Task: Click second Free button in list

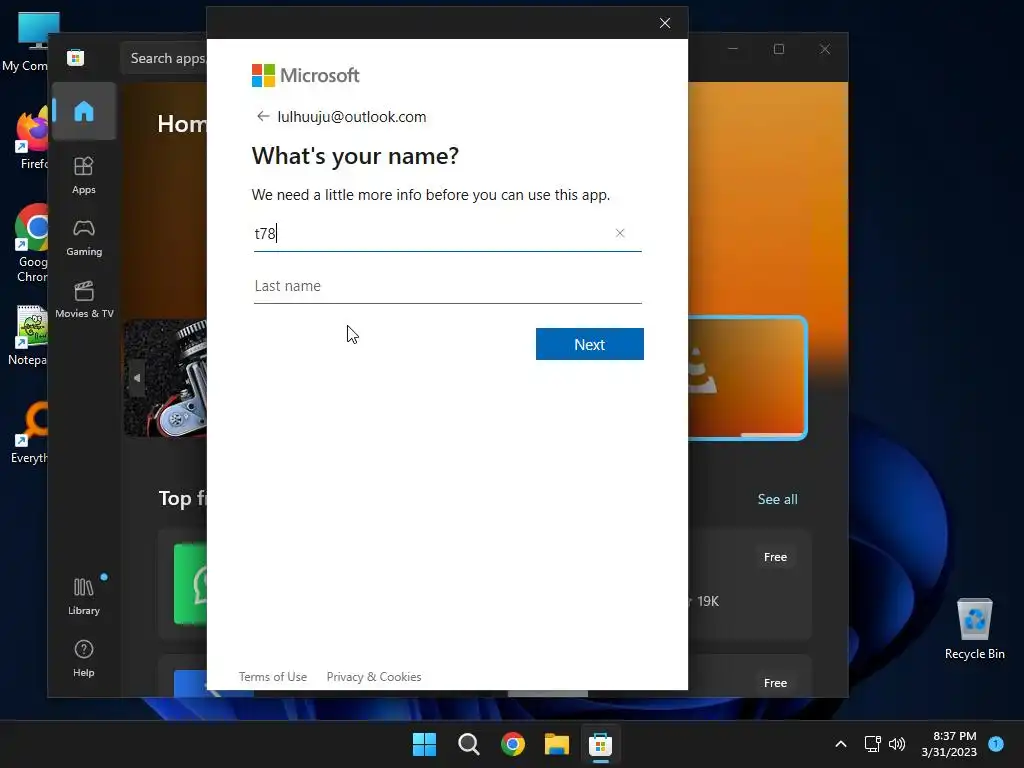Action: pyautogui.click(x=775, y=682)
